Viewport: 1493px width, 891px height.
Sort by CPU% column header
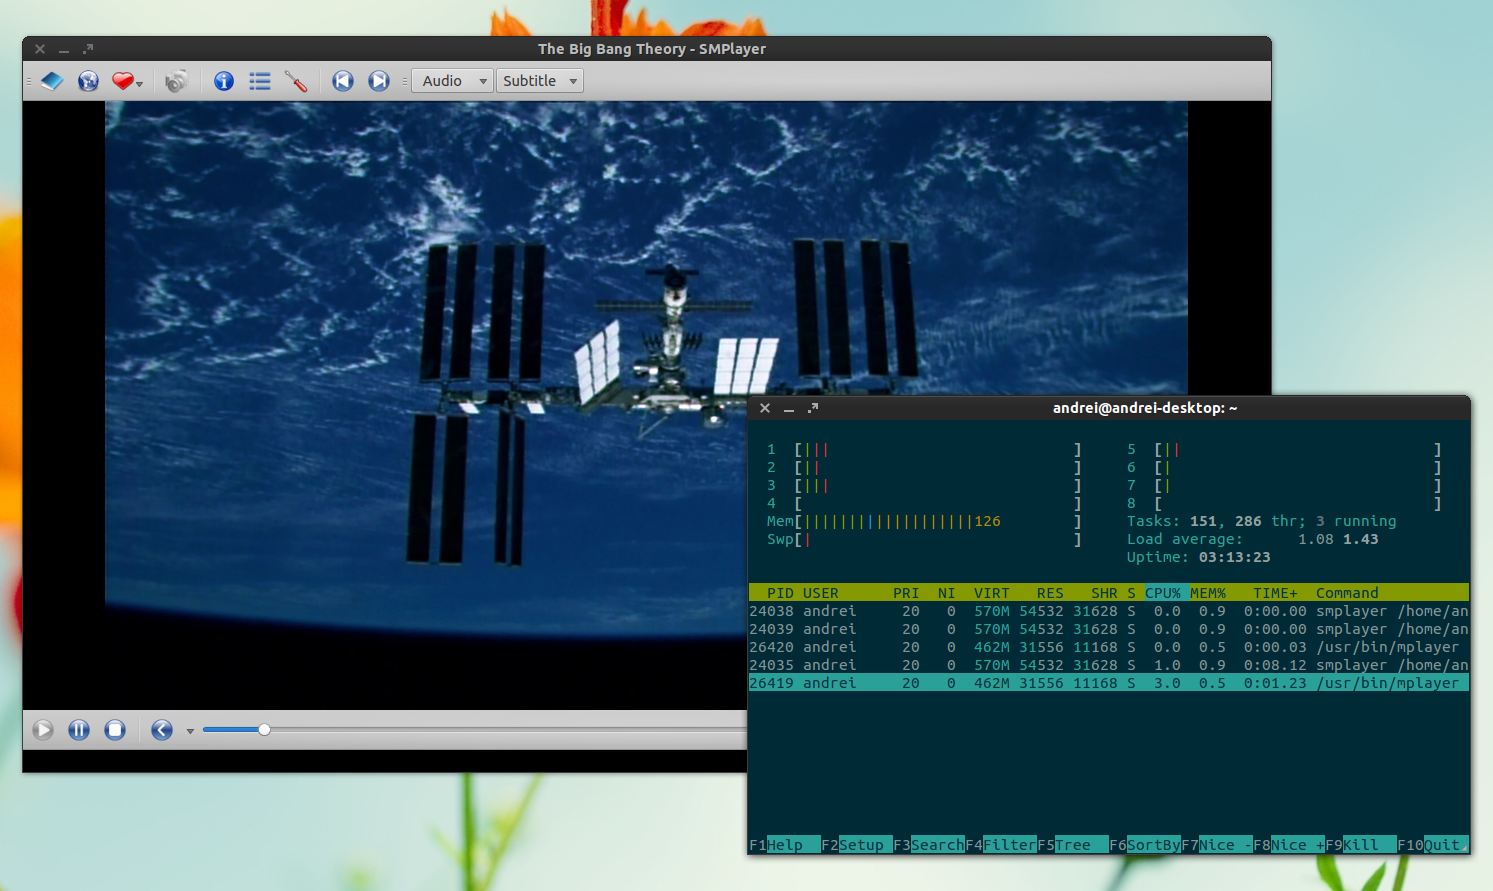1163,593
